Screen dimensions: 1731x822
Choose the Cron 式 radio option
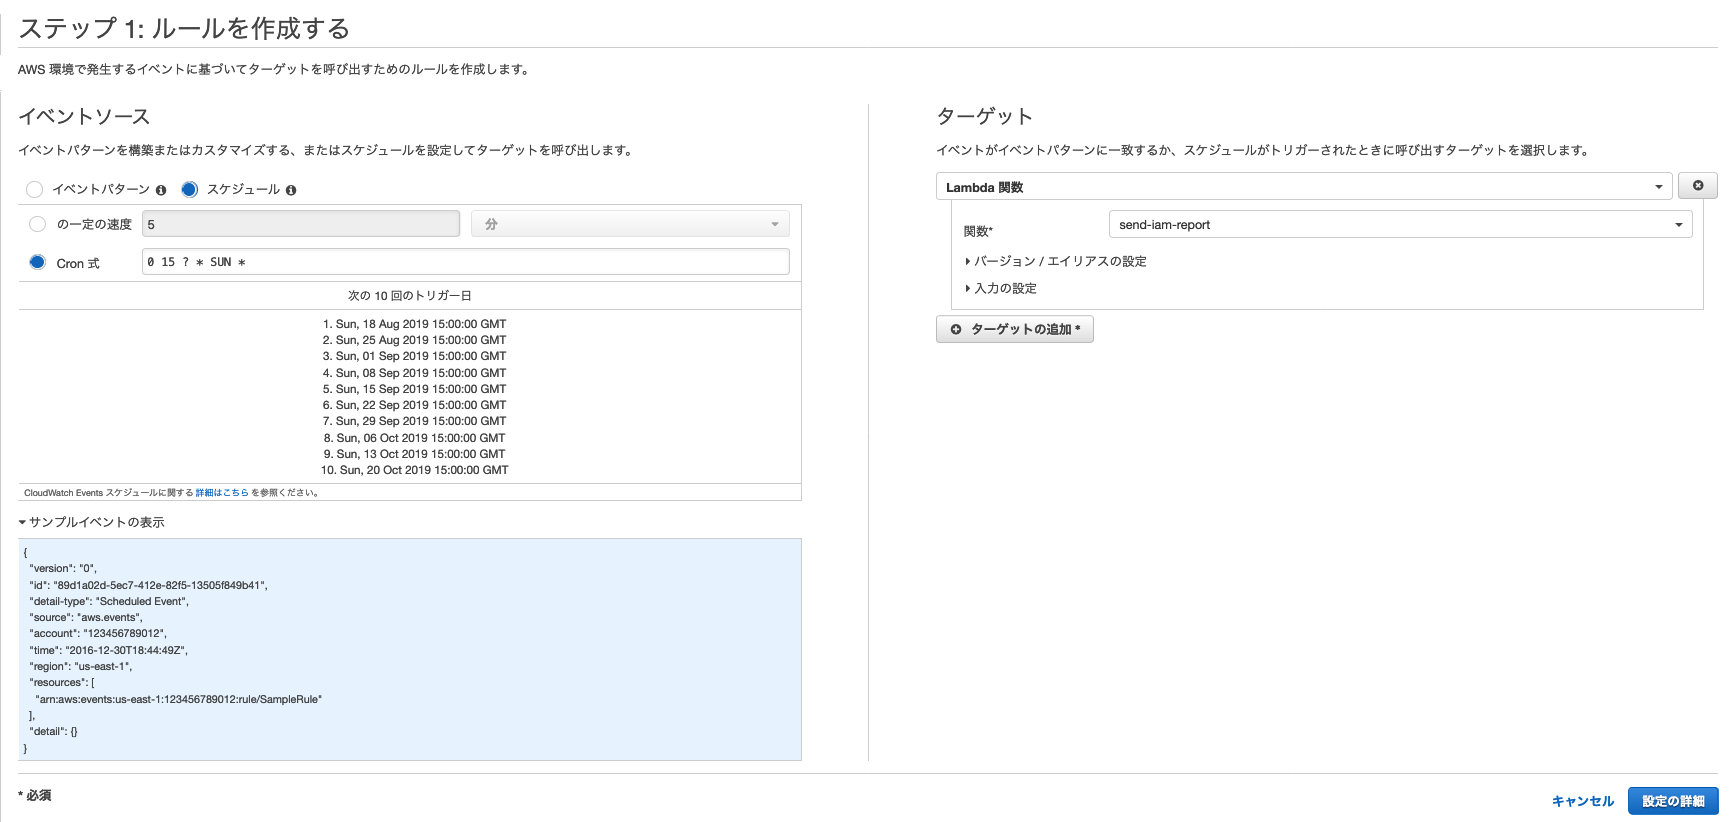click(38, 262)
